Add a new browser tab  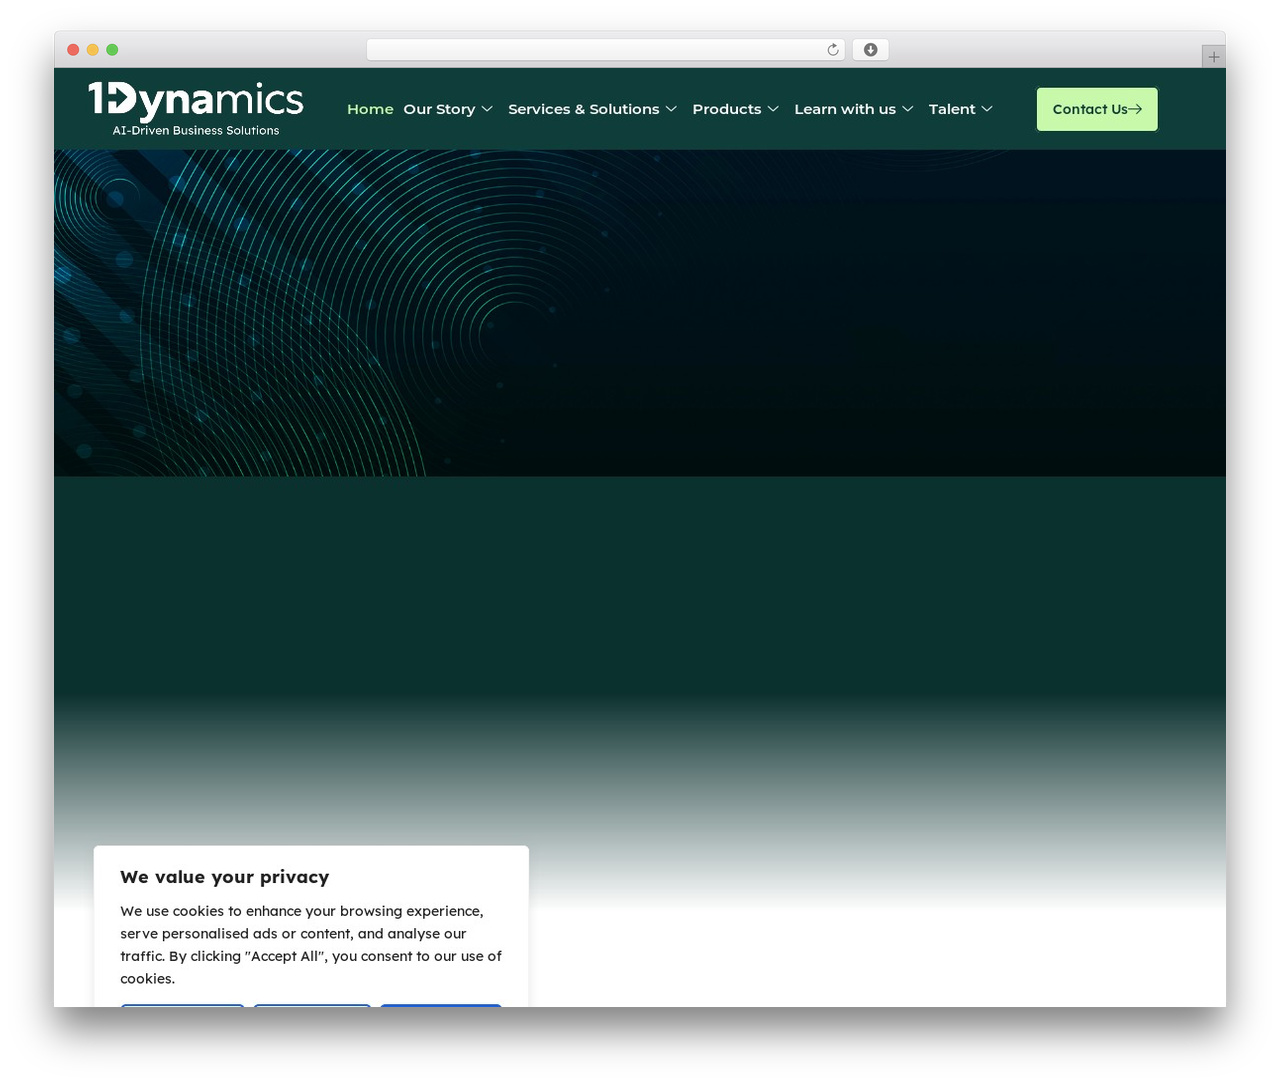pos(1214,57)
